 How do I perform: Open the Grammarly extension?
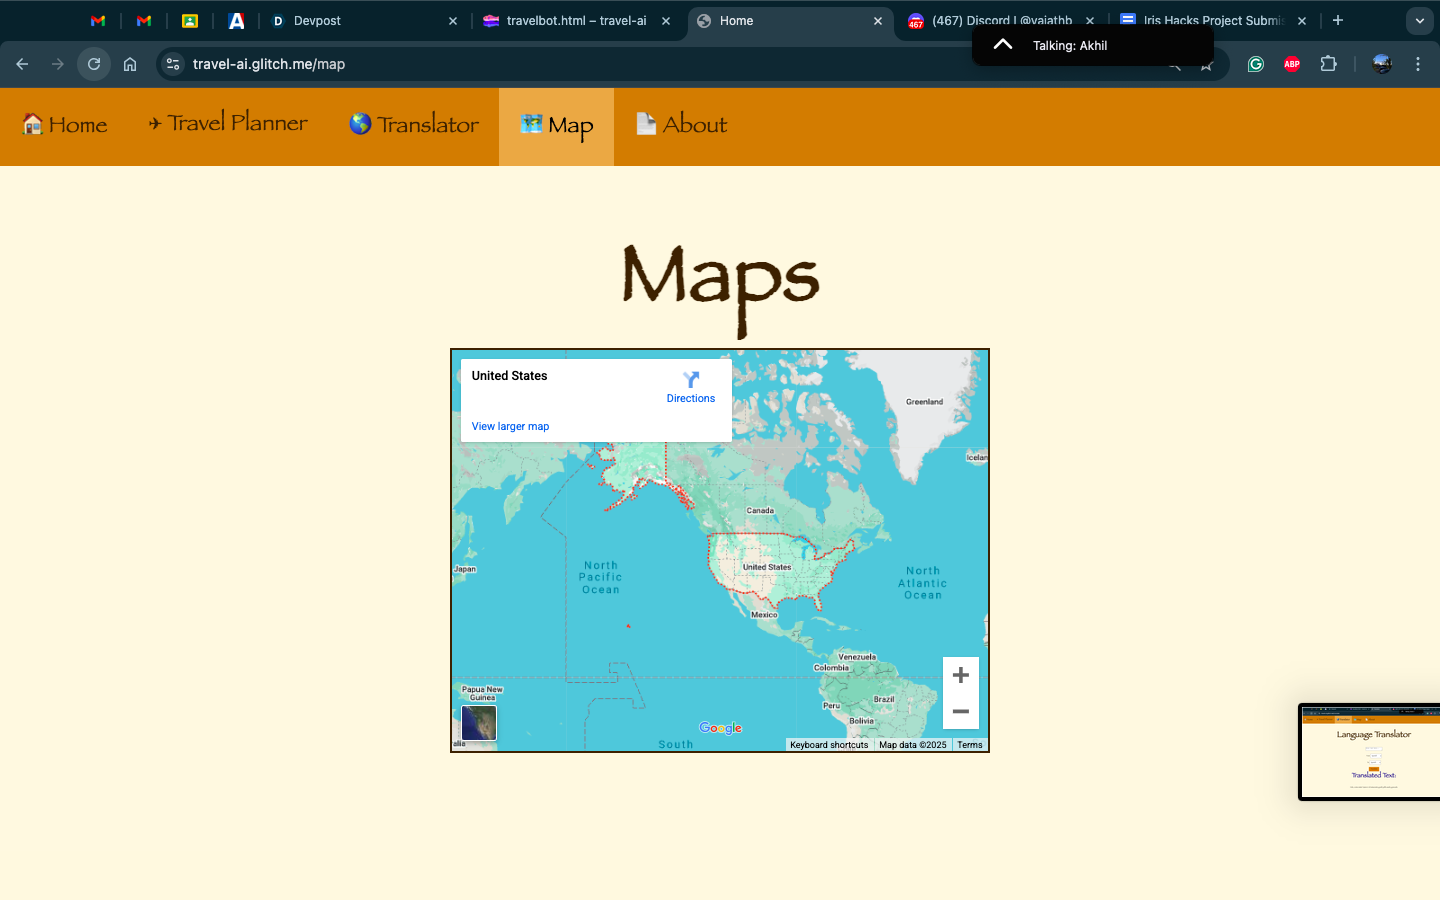click(x=1256, y=64)
